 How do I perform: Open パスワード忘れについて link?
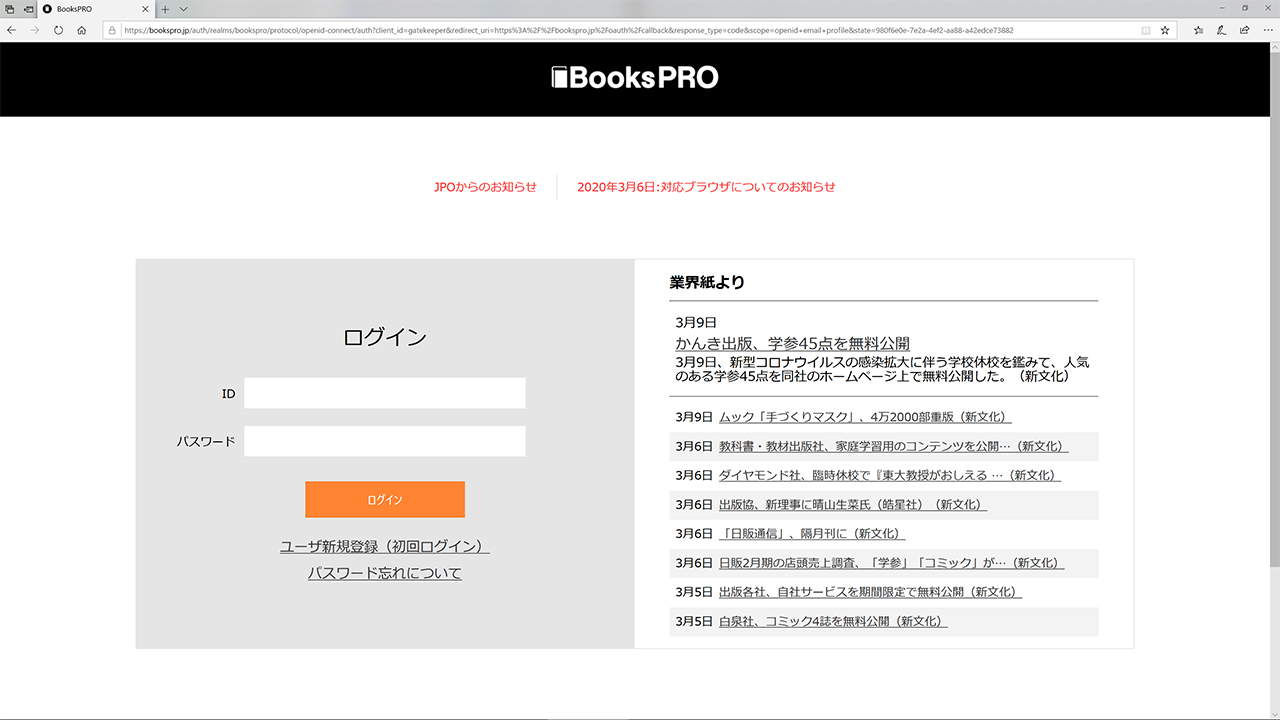[x=385, y=574]
